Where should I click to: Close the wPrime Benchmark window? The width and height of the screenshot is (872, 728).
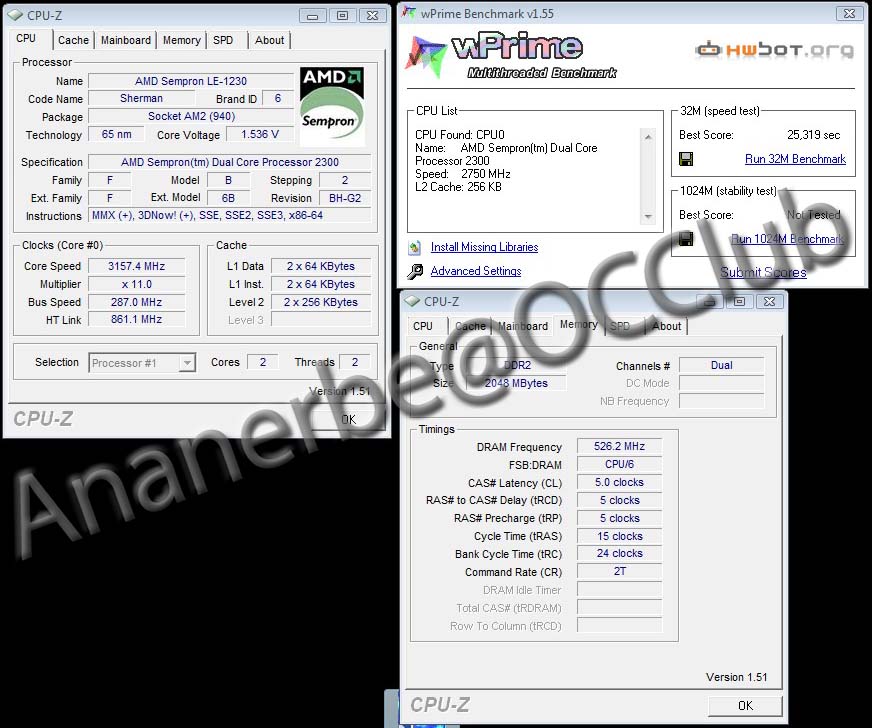[849, 13]
